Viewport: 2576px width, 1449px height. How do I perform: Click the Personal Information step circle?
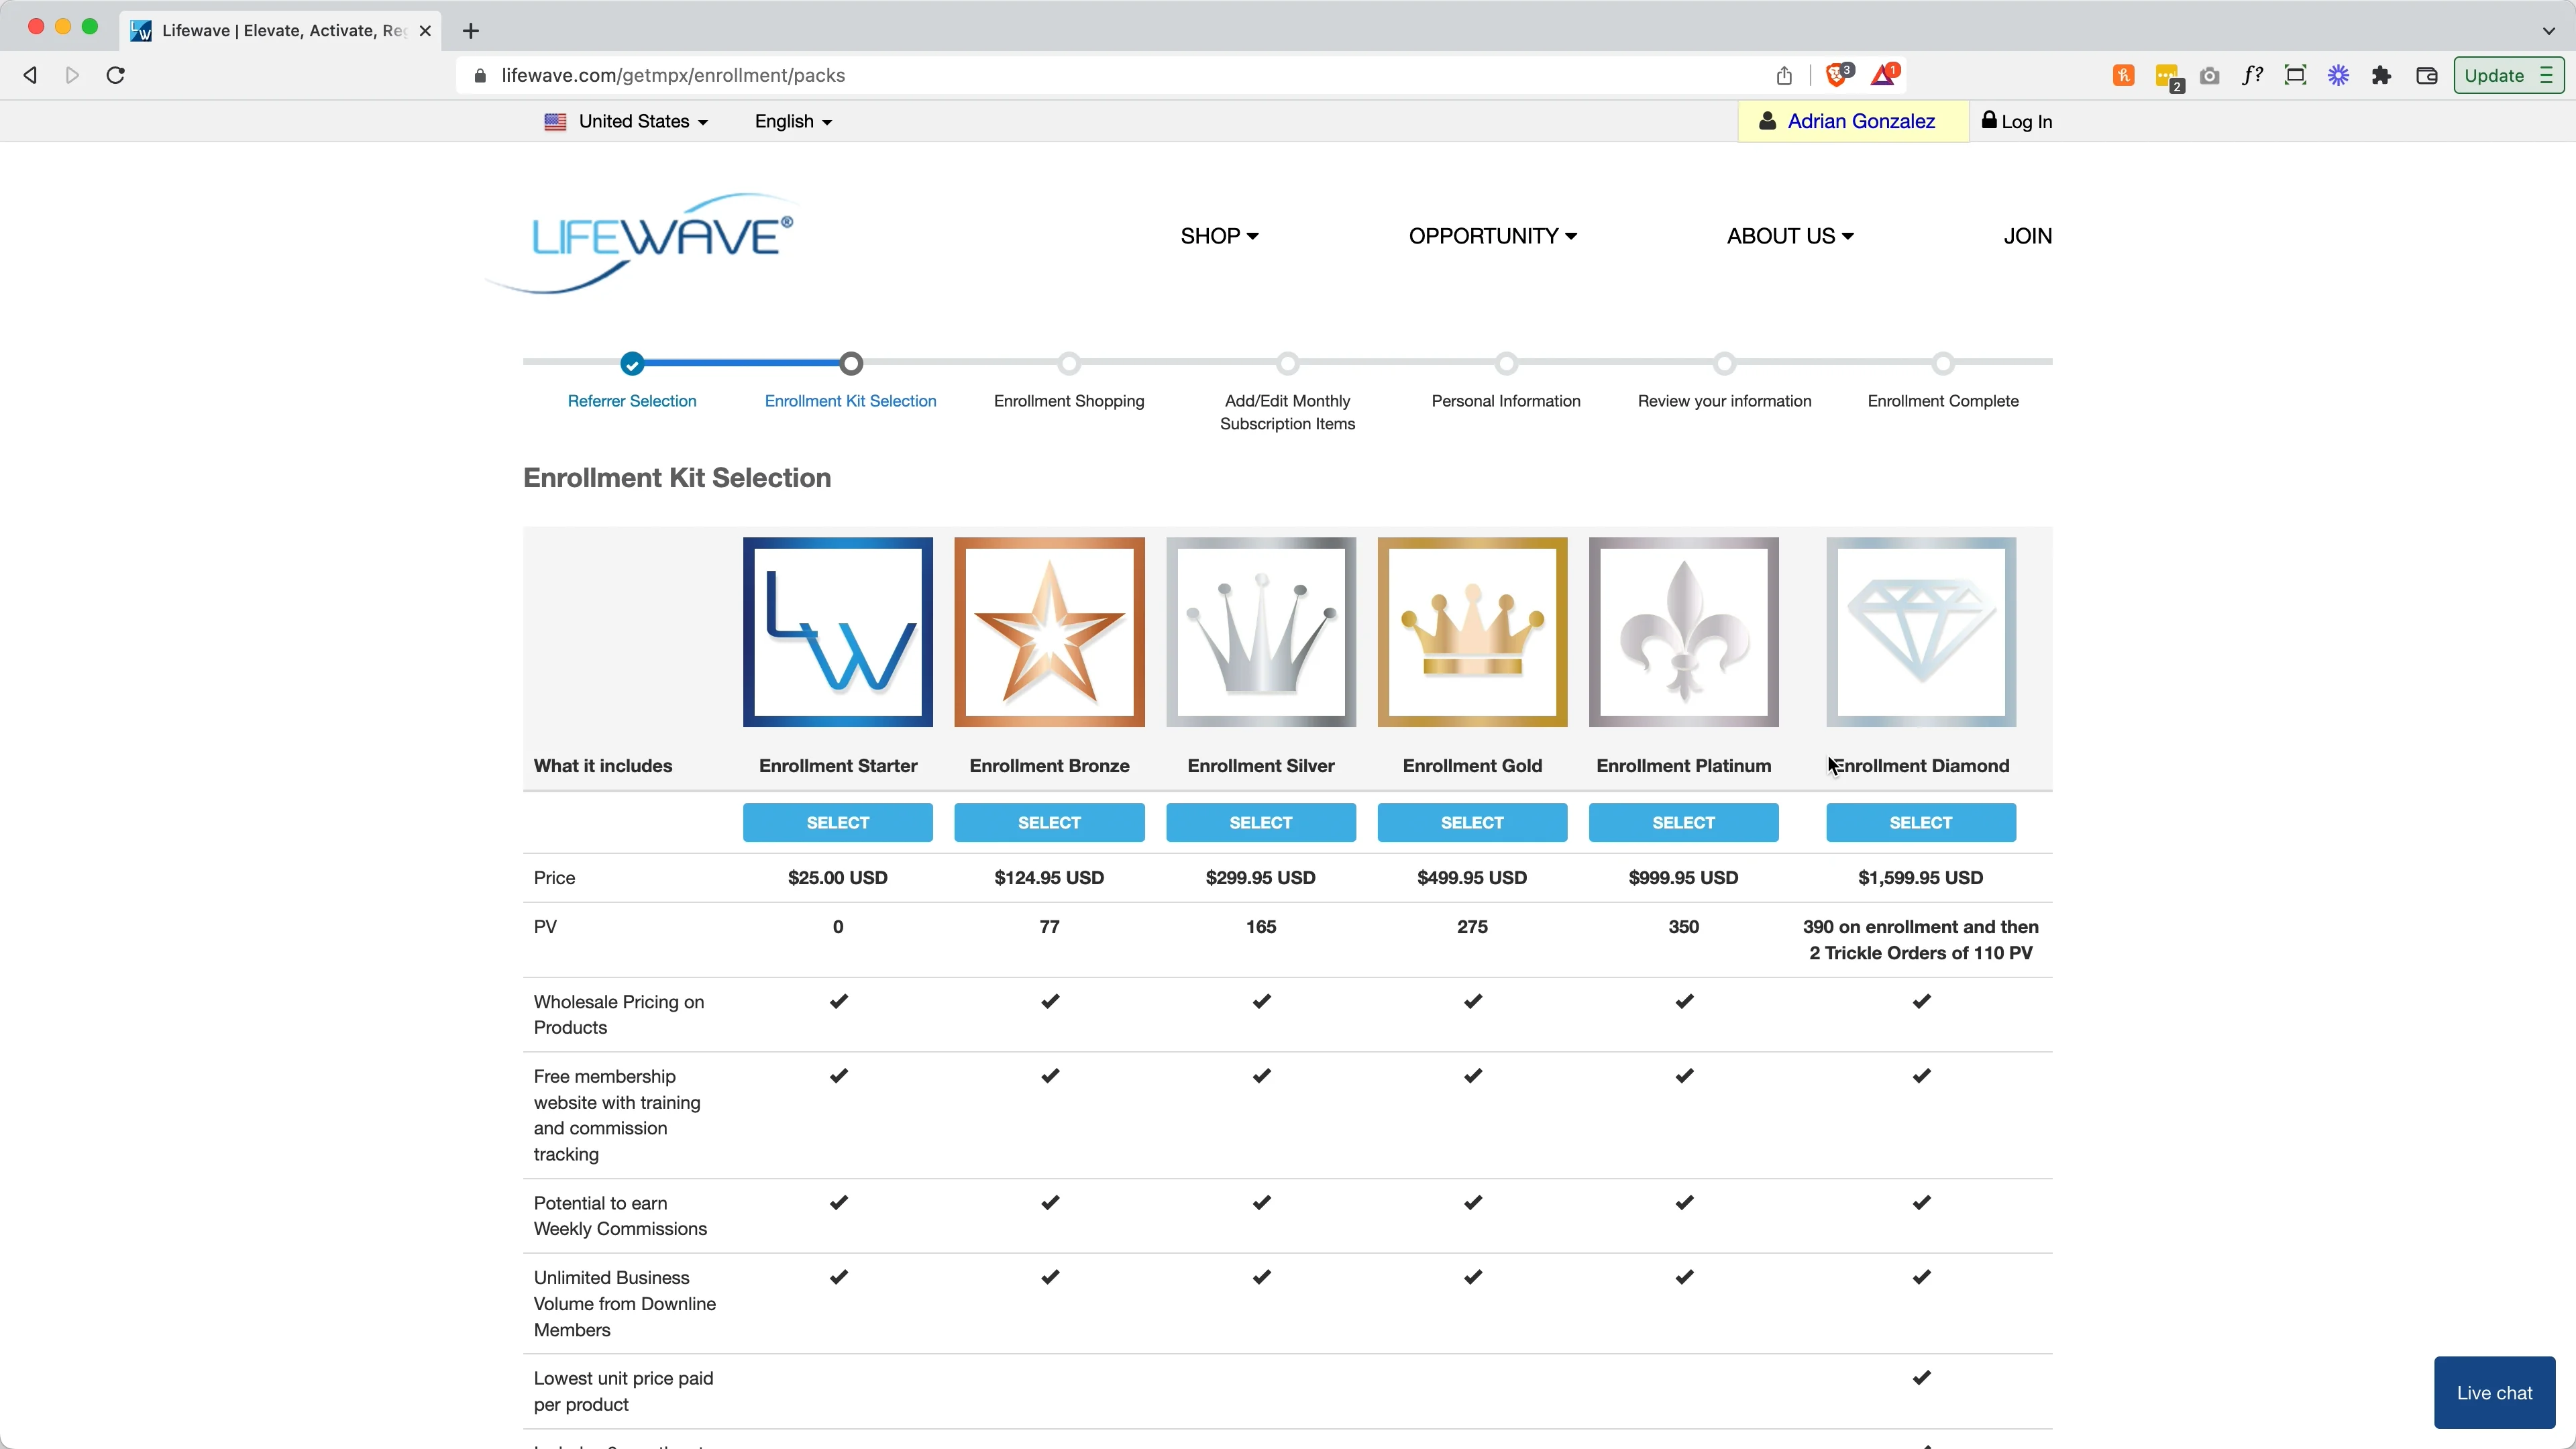pyautogui.click(x=1506, y=364)
